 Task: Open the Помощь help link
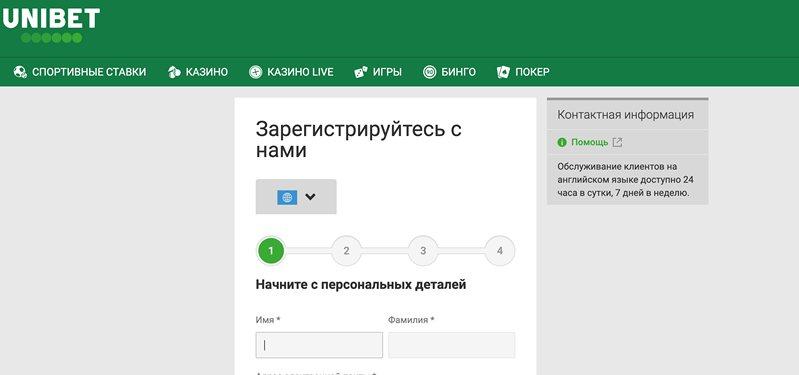(x=590, y=143)
